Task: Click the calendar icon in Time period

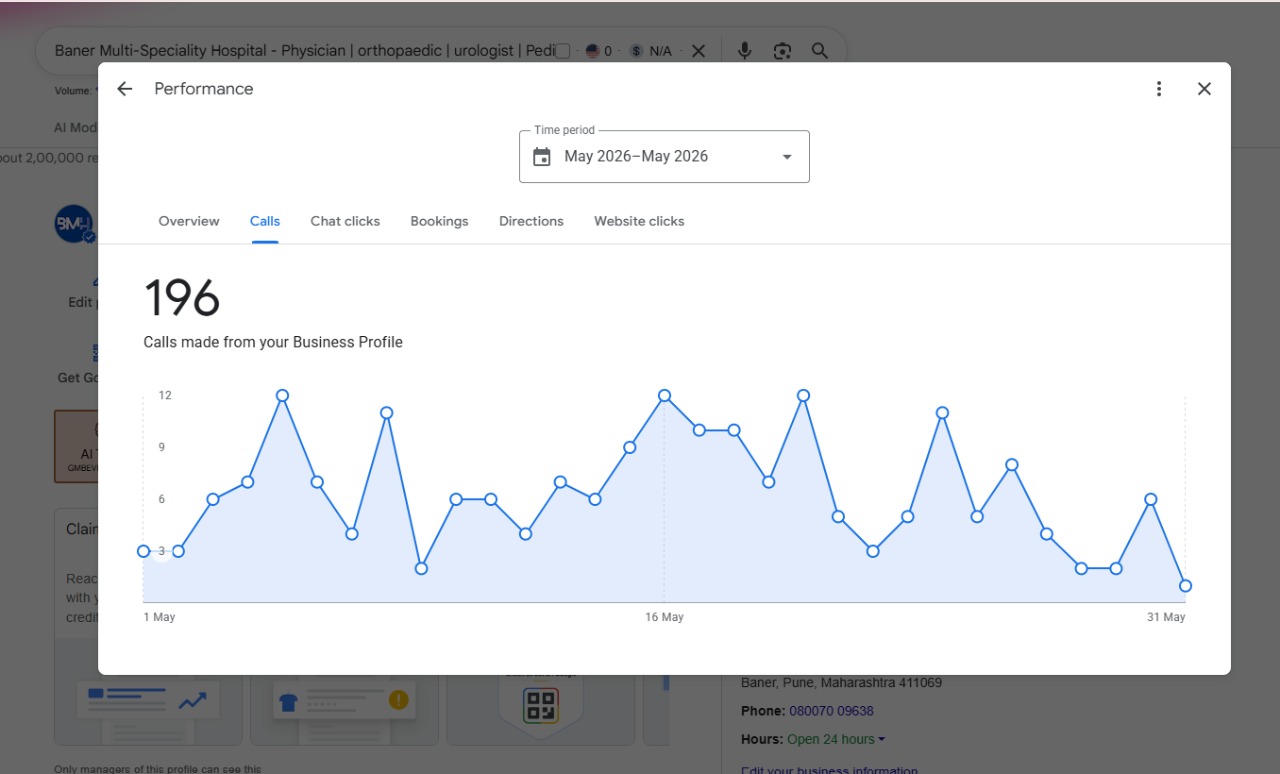Action: click(x=542, y=157)
